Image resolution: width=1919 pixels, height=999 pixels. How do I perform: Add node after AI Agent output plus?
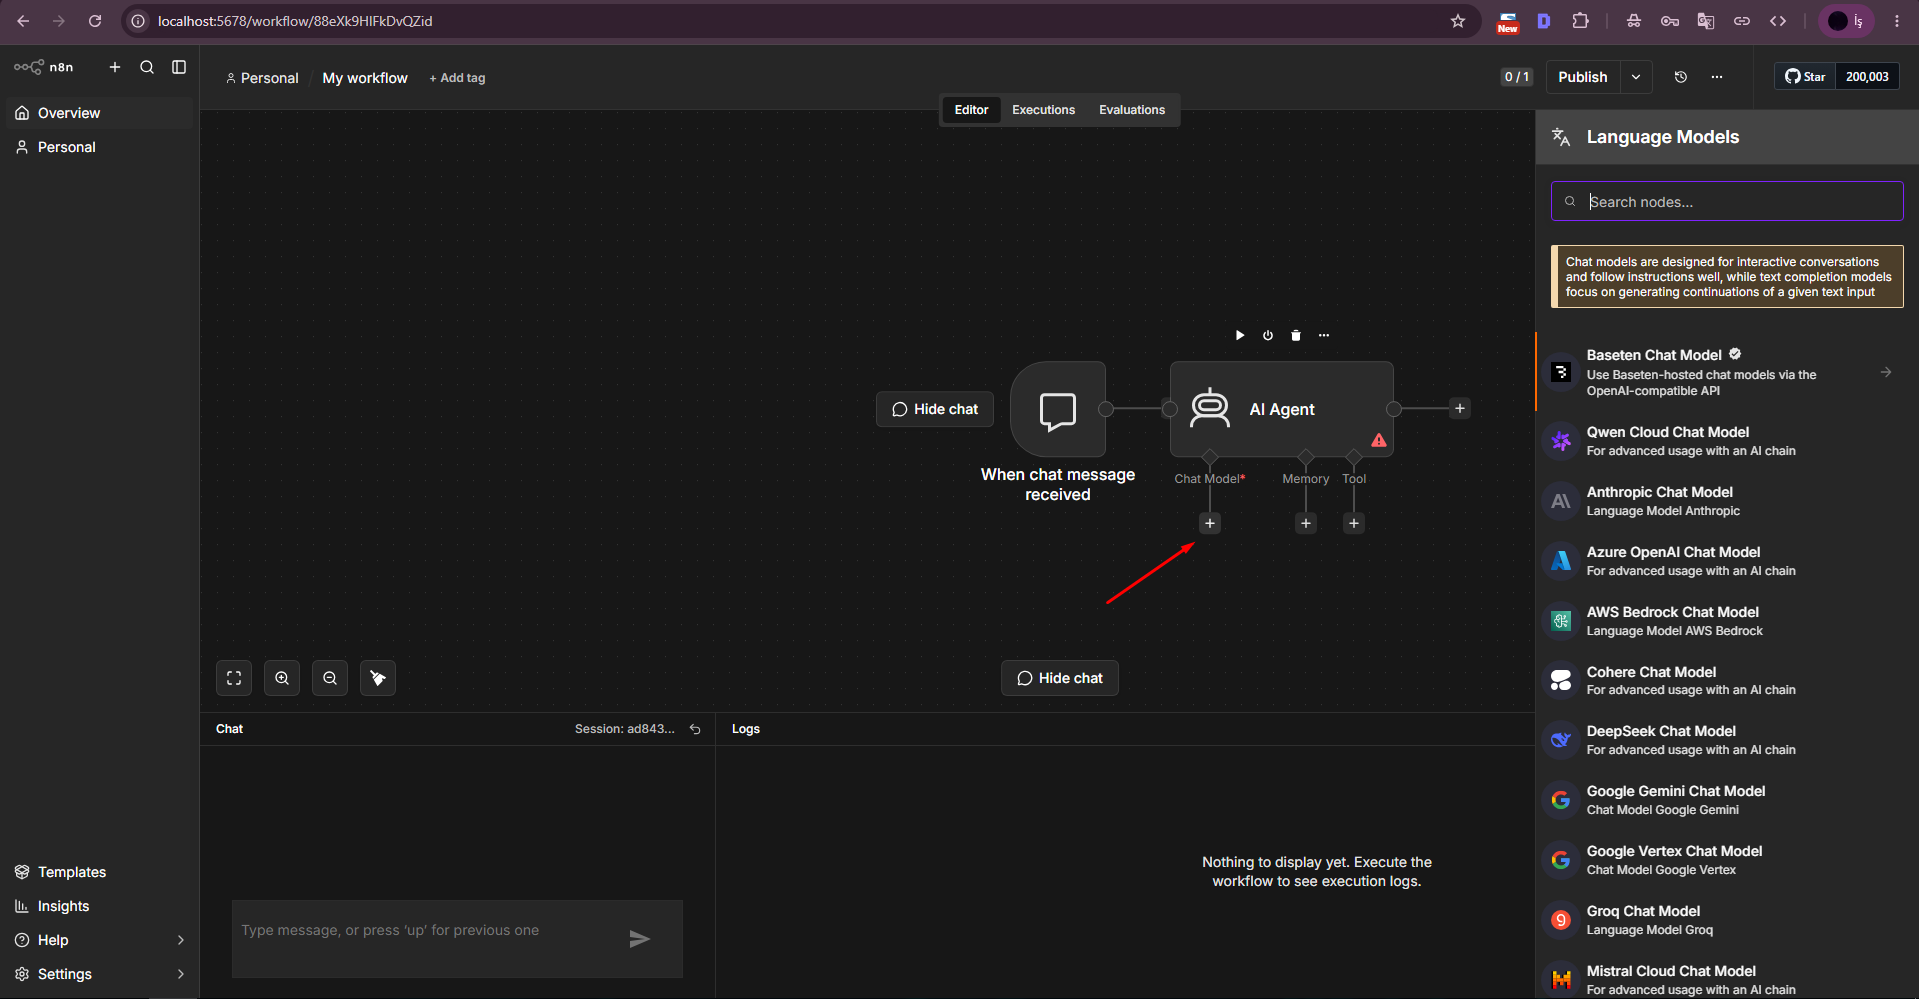pyautogui.click(x=1460, y=408)
